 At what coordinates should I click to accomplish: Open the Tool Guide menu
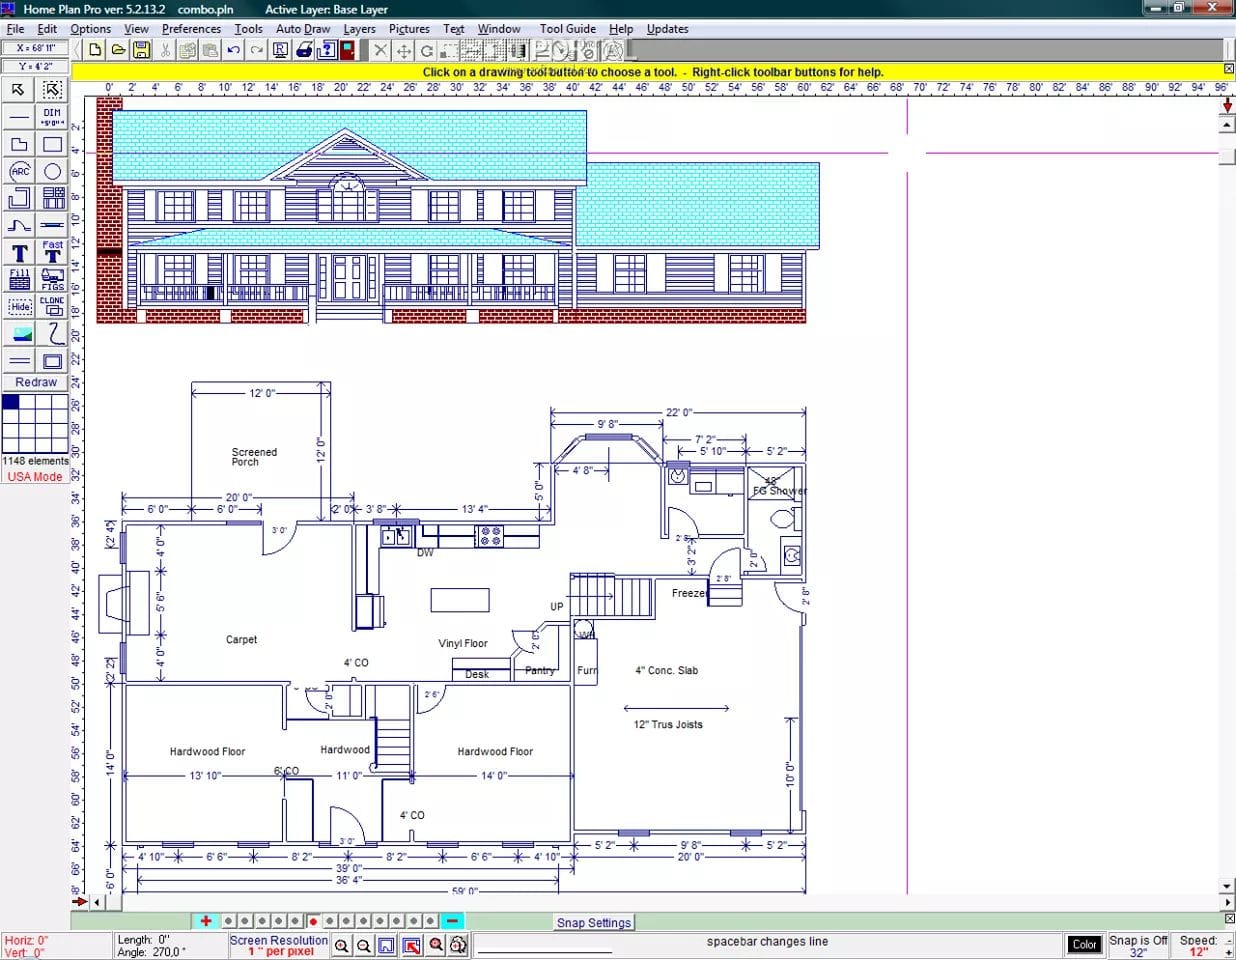point(567,29)
